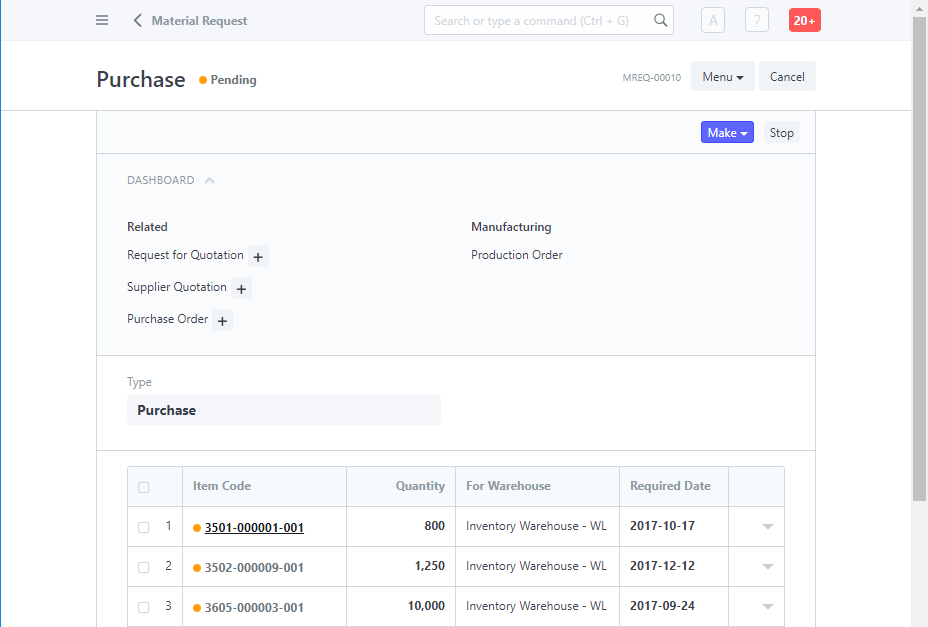
Task: Expand row 3 details arrow for 3605-000003-001
Action: tap(768, 606)
